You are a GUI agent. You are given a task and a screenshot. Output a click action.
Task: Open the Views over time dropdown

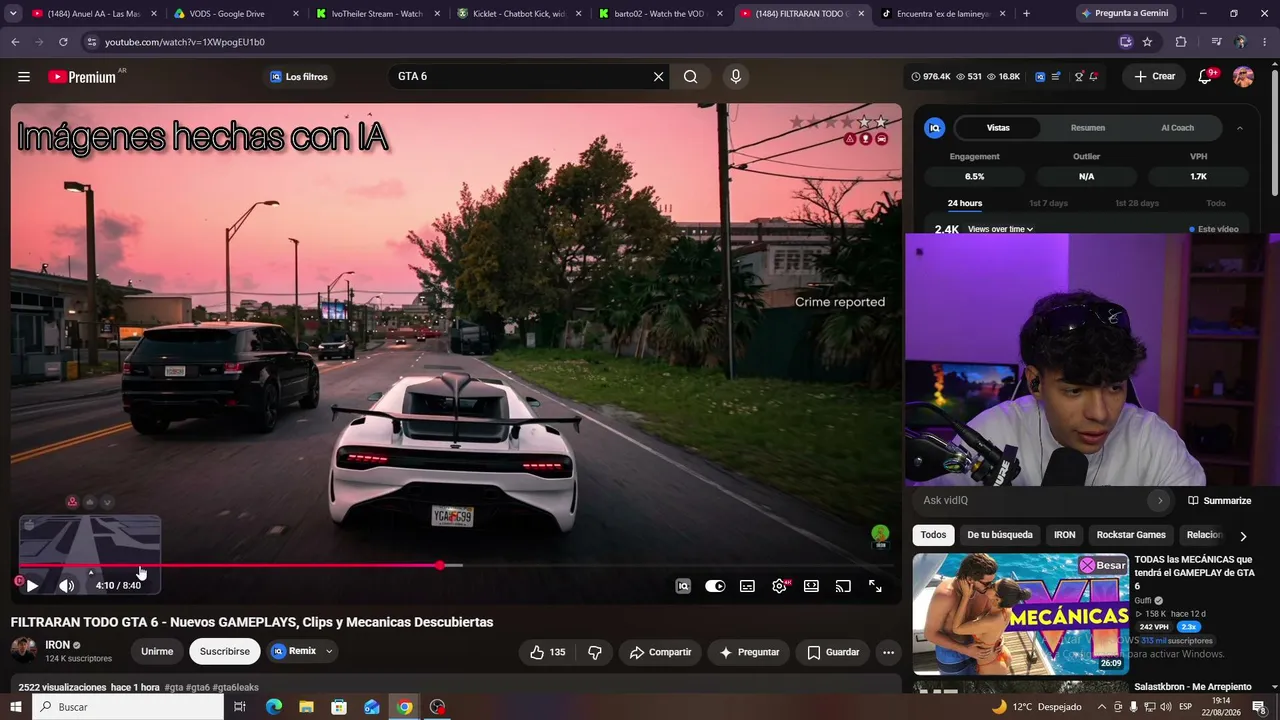point(1000,229)
